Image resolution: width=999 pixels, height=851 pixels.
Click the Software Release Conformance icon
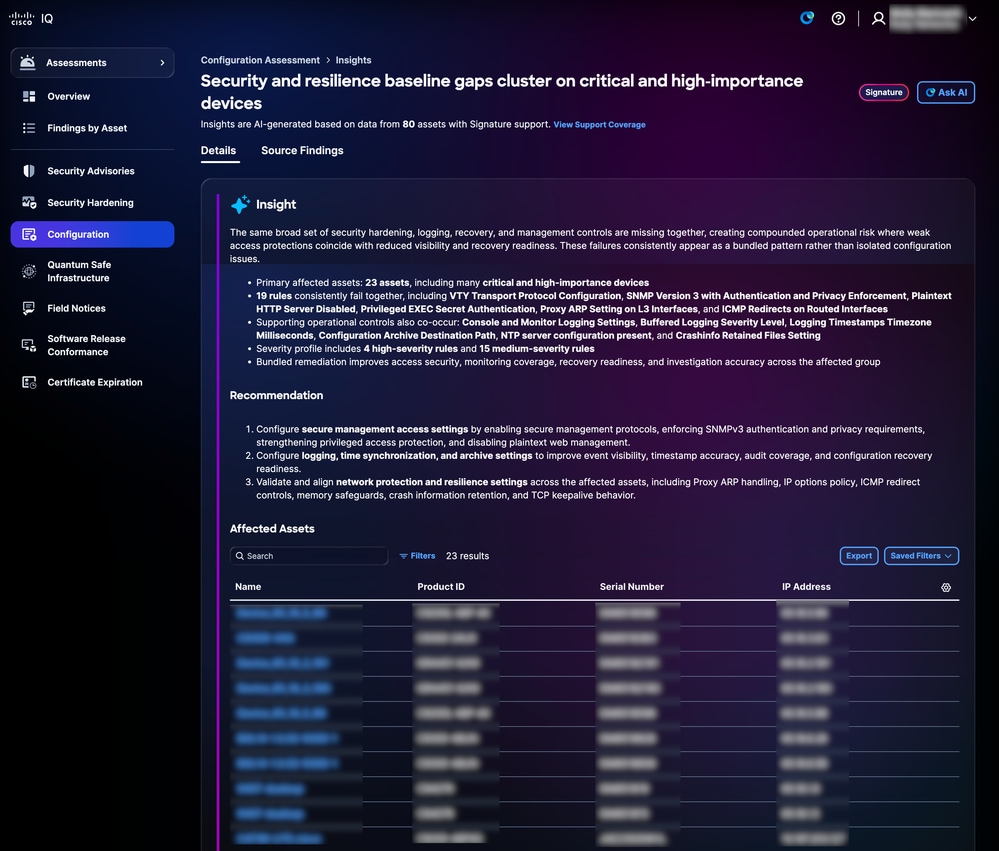pos(29,345)
